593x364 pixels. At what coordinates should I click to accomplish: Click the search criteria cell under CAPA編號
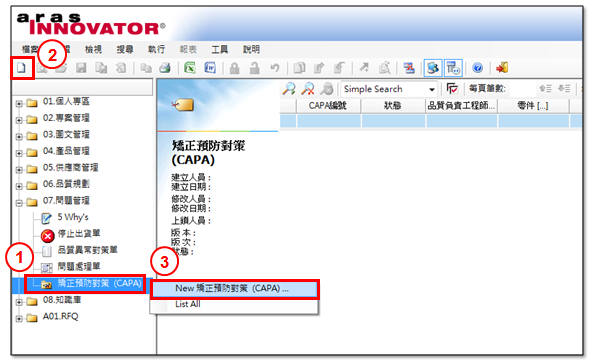click(329, 121)
